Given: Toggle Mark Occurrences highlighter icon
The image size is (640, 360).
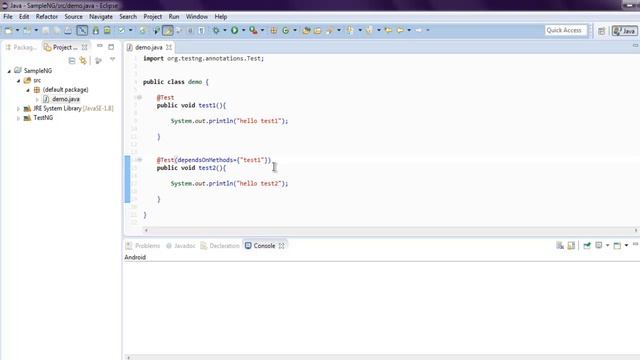Looking at the screenshot, I should click(x=167, y=30).
